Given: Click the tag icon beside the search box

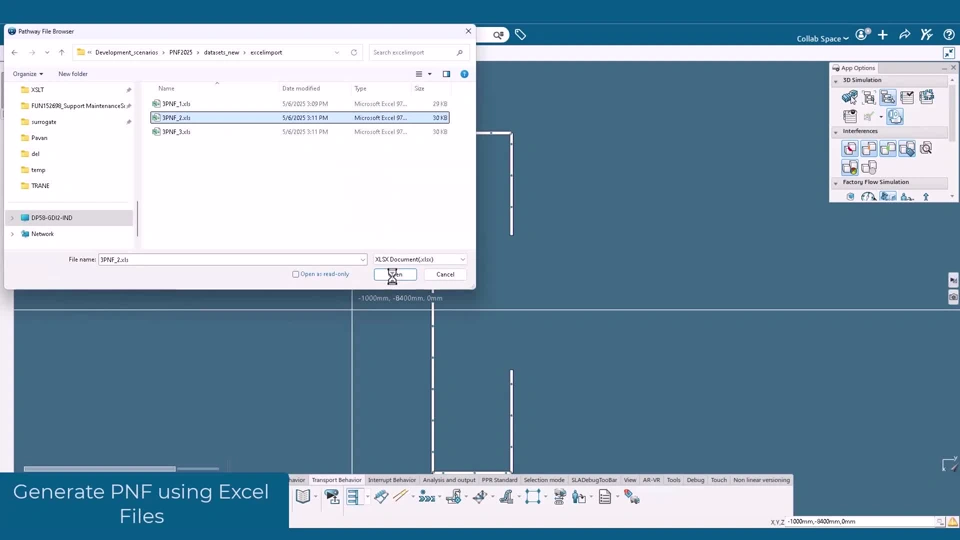Looking at the screenshot, I should coord(520,35).
